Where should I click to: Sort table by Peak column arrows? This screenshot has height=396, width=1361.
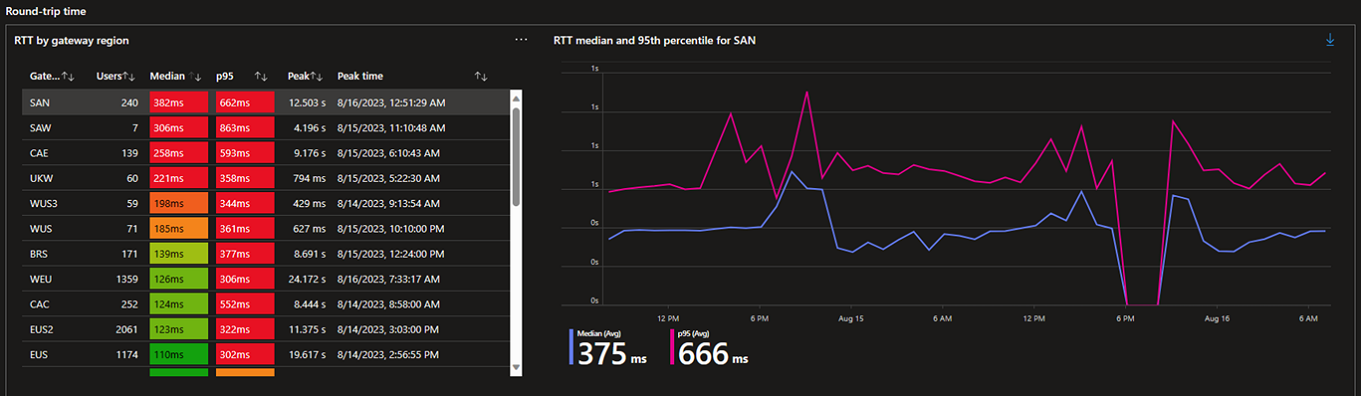(315, 76)
